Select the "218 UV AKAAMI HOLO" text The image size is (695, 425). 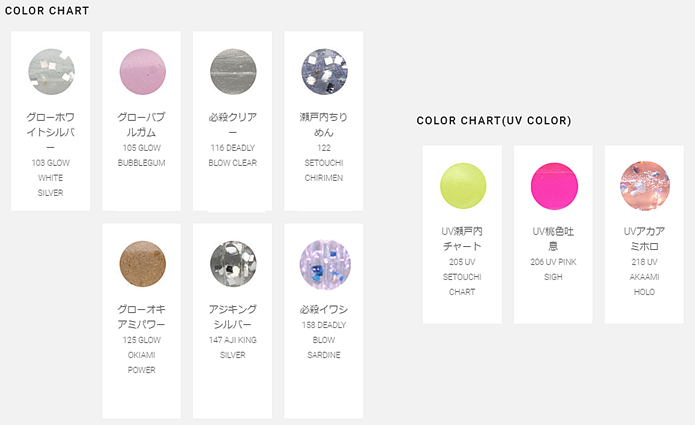pos(644,277)
